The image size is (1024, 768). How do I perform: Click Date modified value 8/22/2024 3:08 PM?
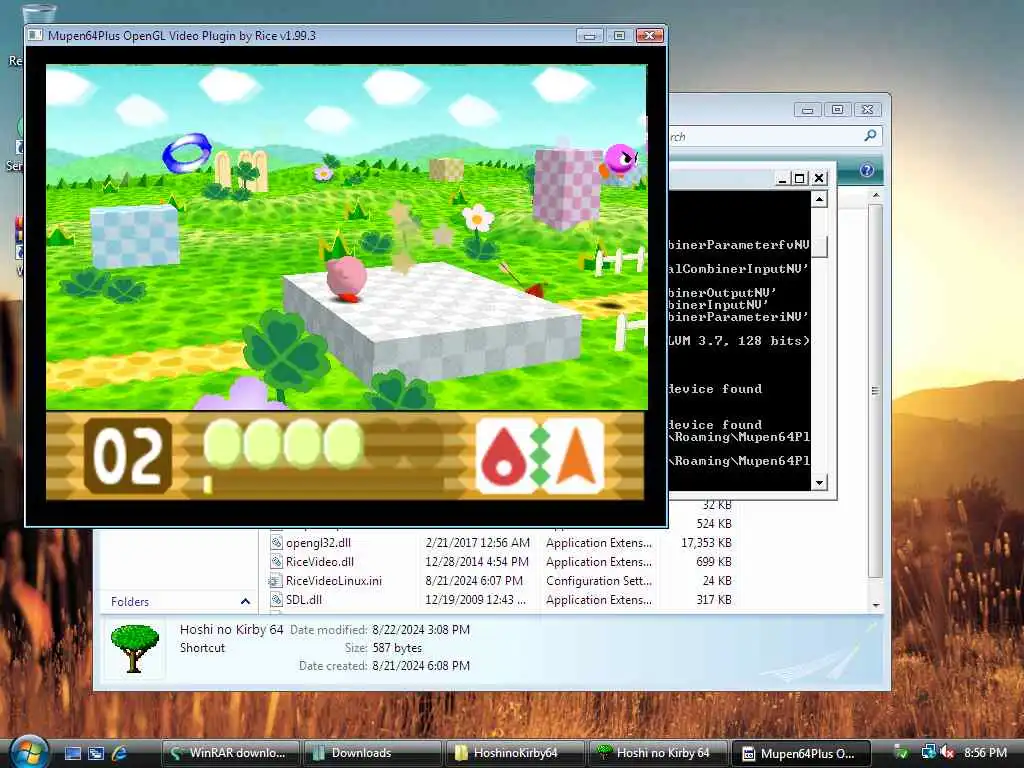click(421, 630)
